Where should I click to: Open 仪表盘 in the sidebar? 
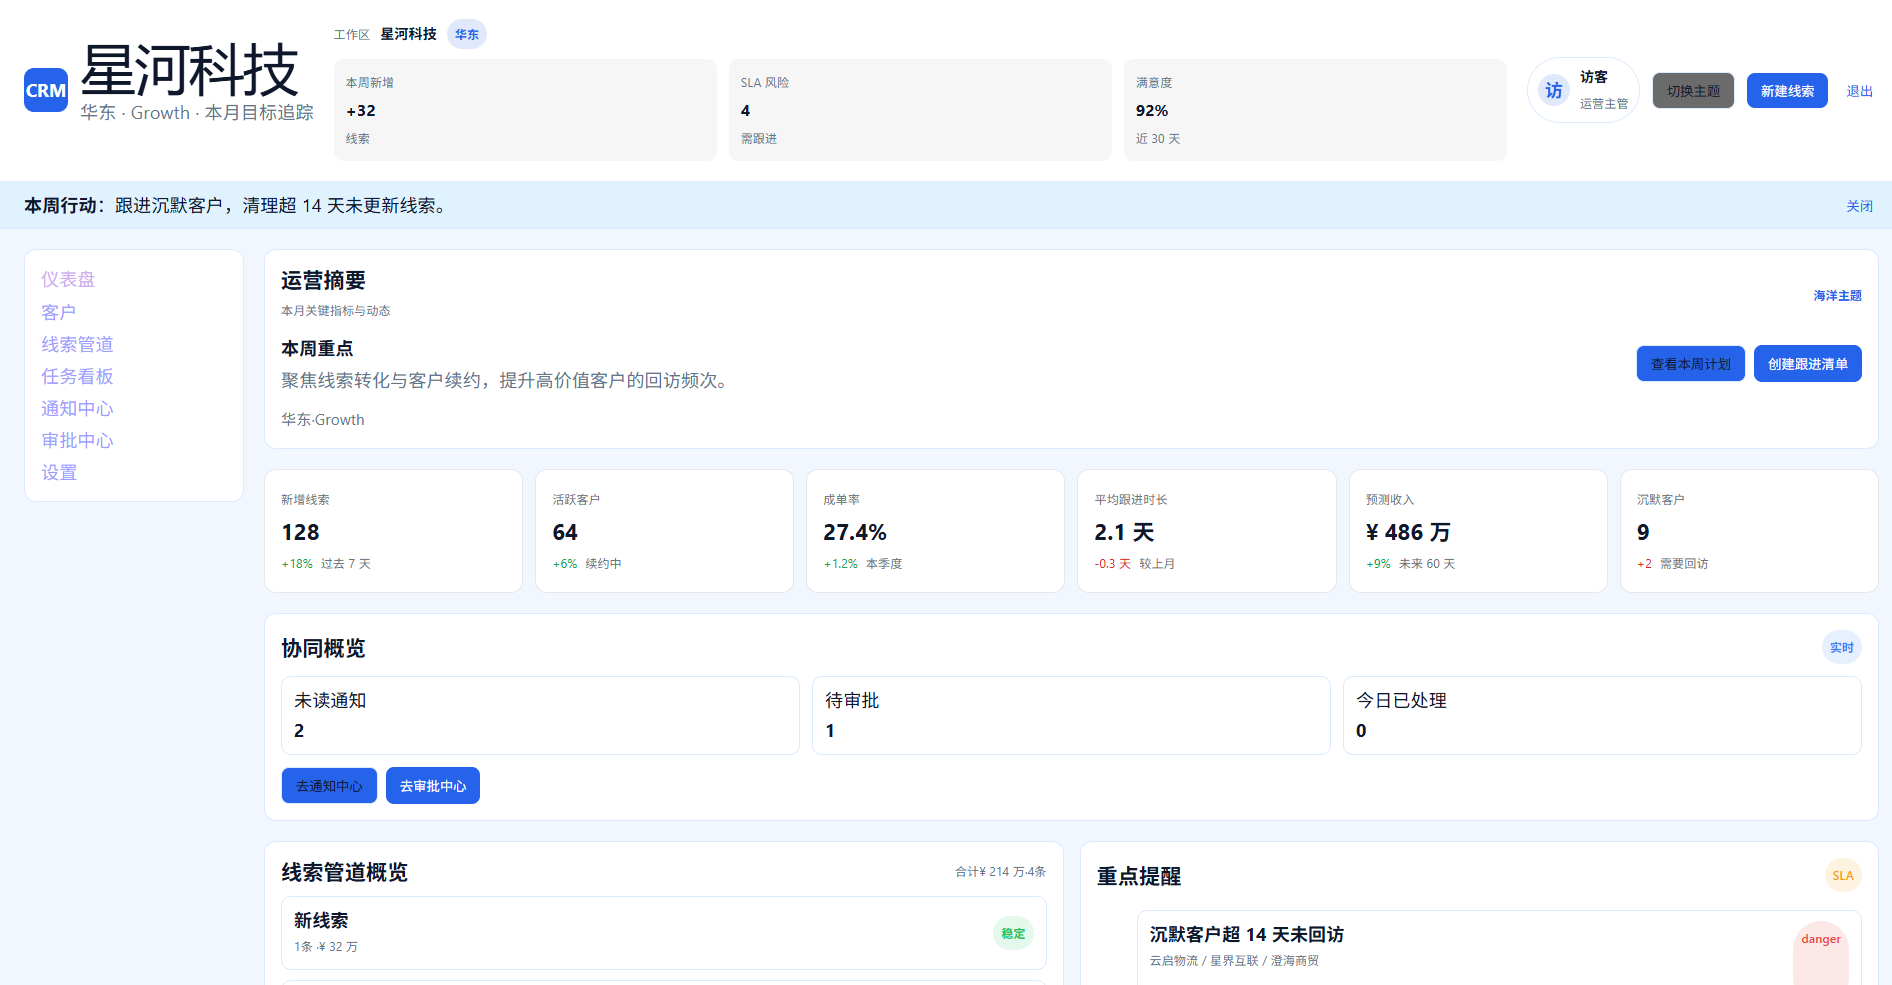click(68, 280)
